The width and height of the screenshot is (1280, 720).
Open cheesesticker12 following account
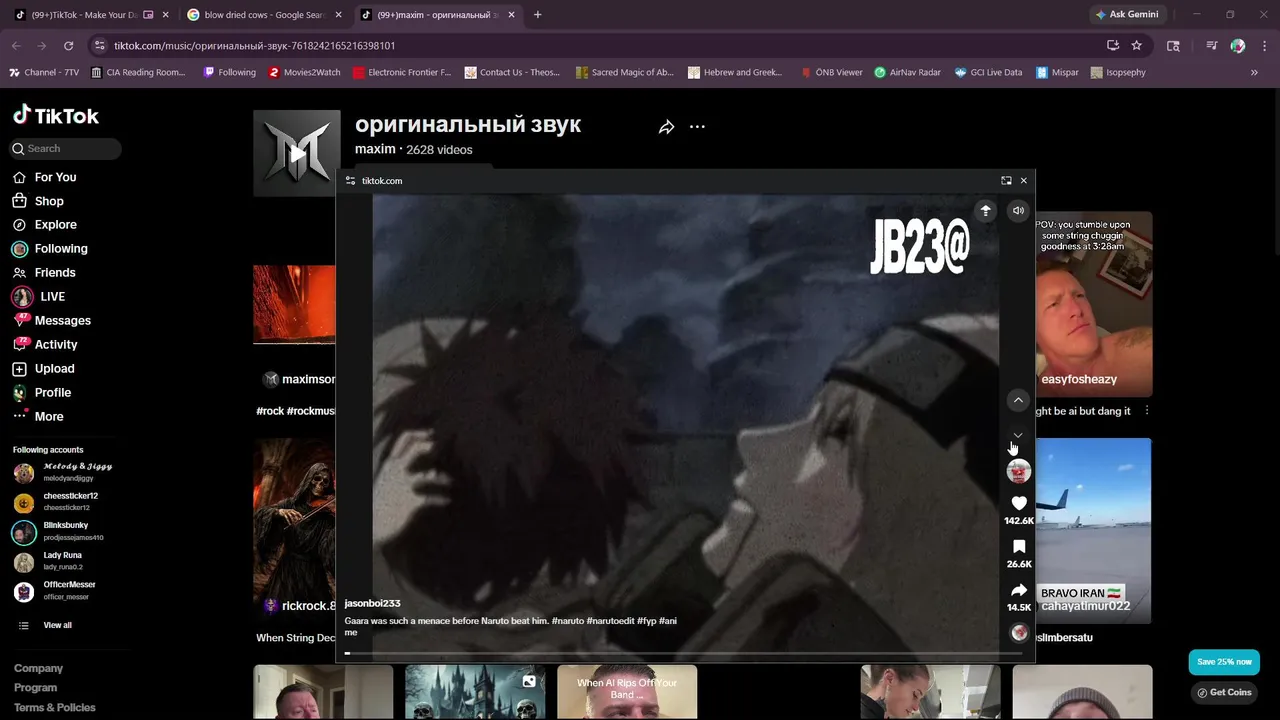pos(56,502)
